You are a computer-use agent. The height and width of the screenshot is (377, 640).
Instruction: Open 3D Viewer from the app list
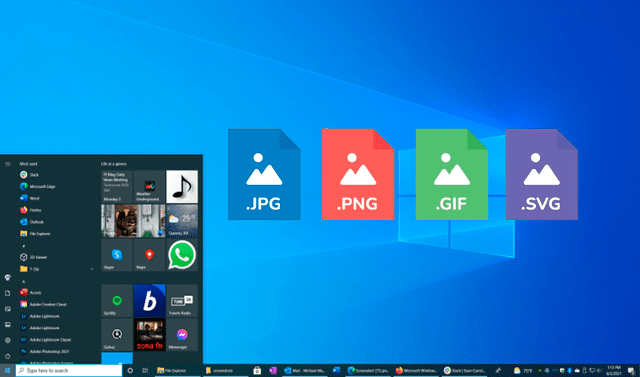pos(33,257)
